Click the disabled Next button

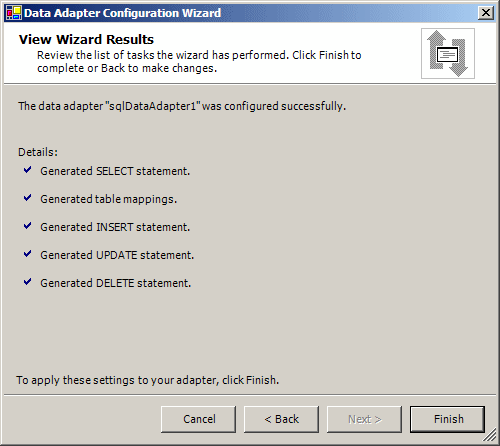pyautogui.click(x=364, y=419)
